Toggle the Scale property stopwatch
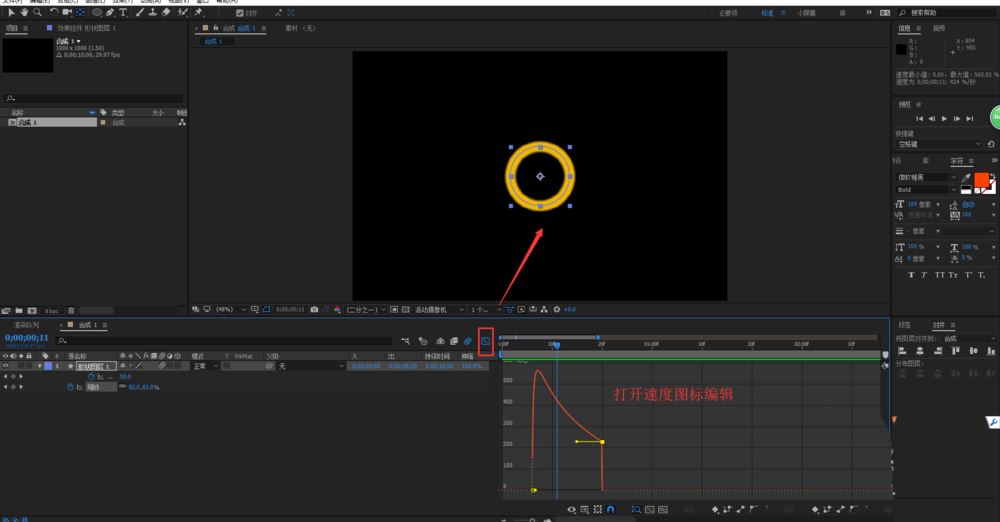This screenshot has width=1000, height=522. pos(70,387)
